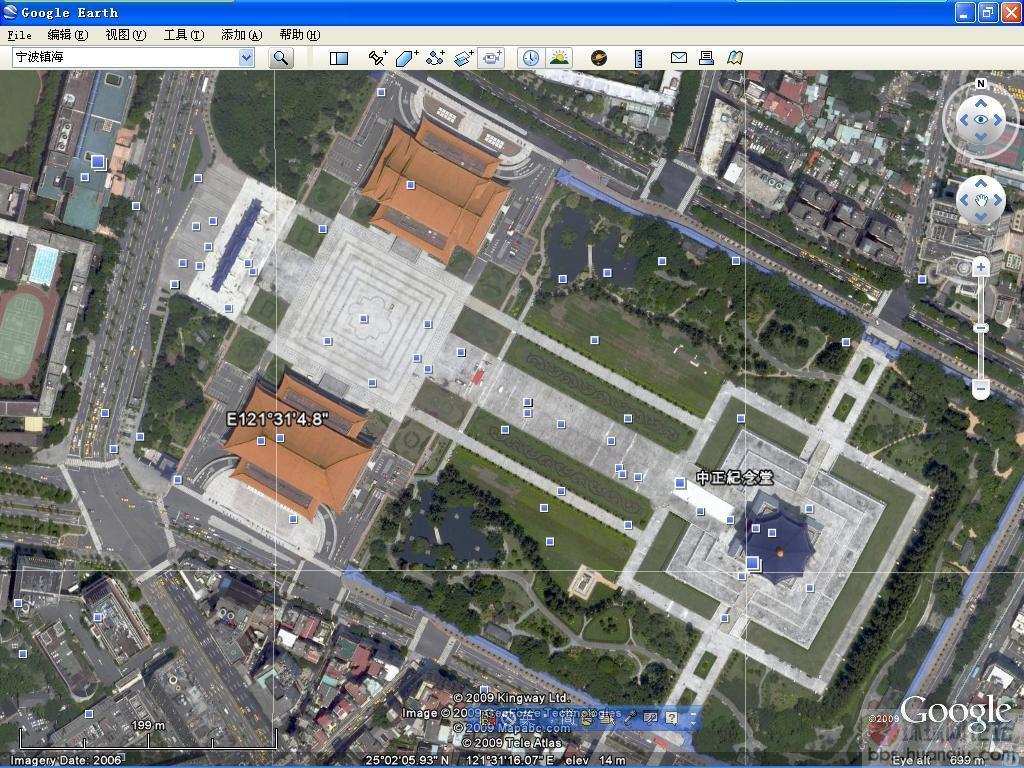
Task: Pan the map left with the Move joystick
Action: [964, 200]
